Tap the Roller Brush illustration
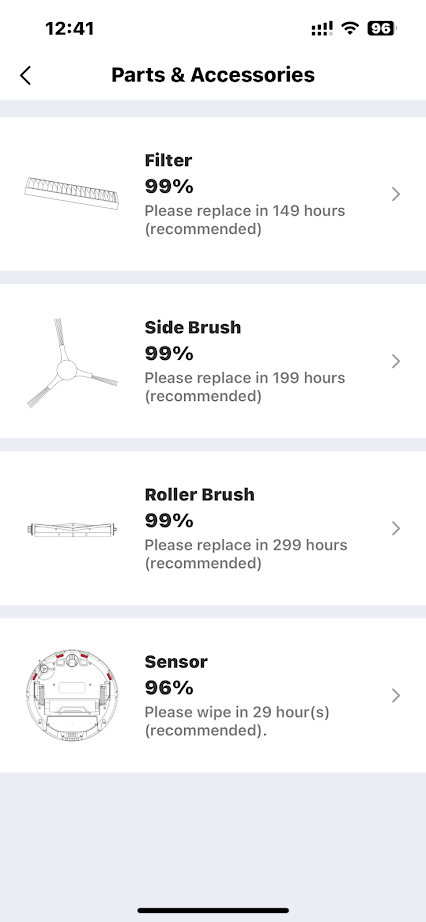This screenshot has height=922, width=426. pos(73,529)
